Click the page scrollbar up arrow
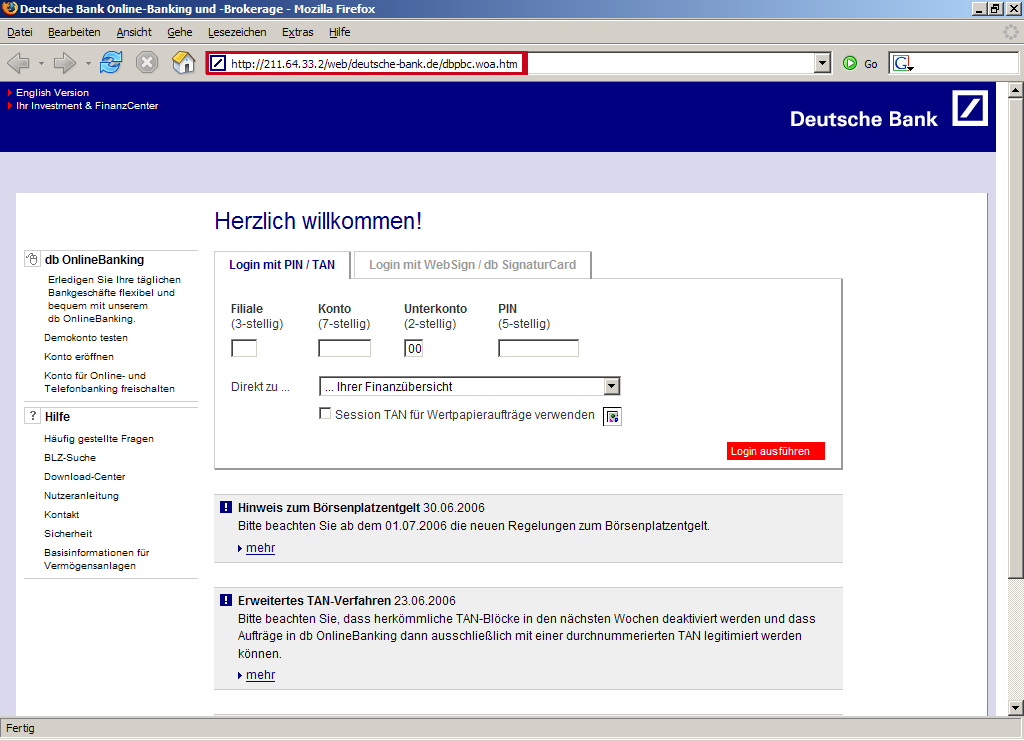The image size is (1024, 741). [1015, 90]
